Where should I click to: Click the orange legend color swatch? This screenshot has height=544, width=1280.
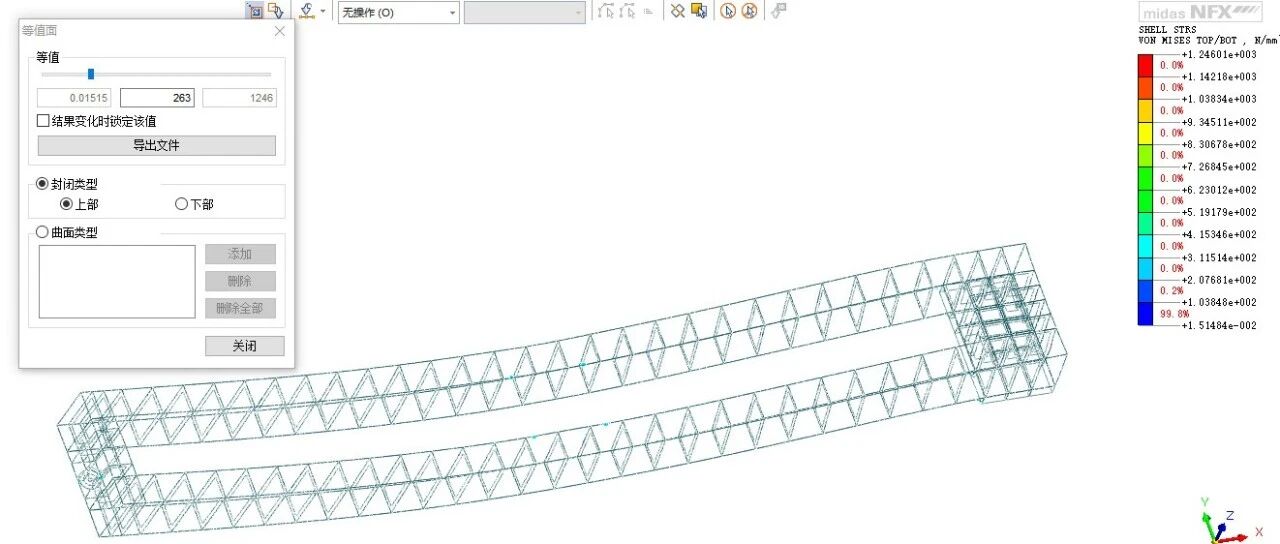pyautogui.click(x=1145, y=88)
